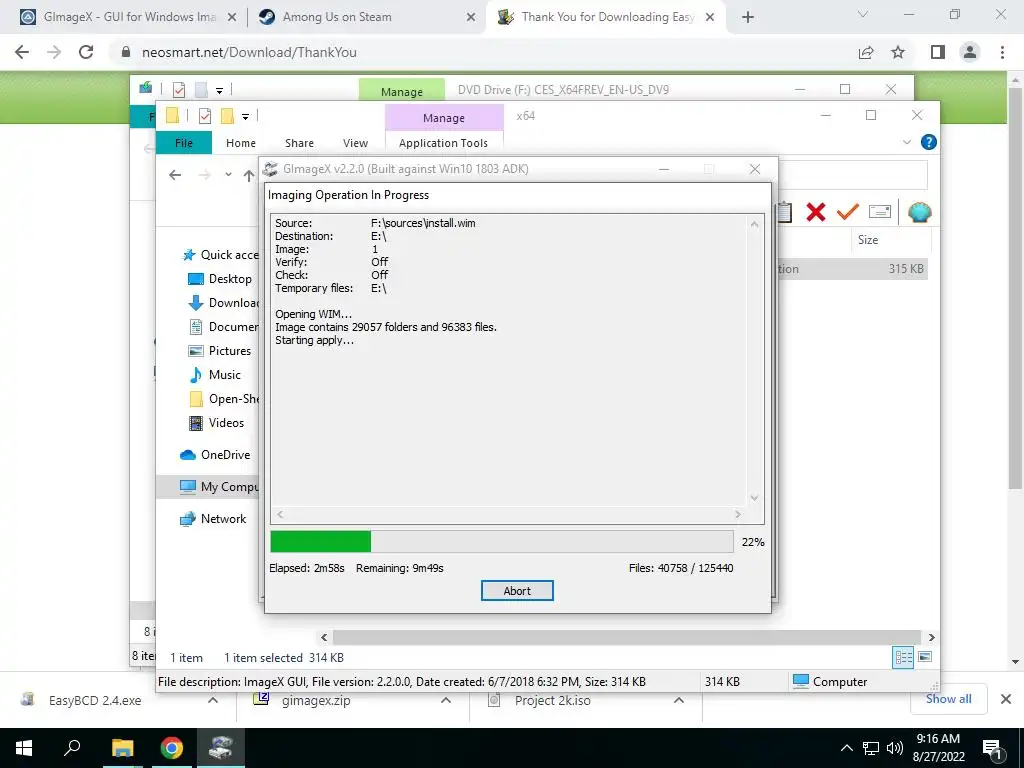The image size is (1024, 768).
Task: Open the View ribbon tab
Action: coord(355,142)
